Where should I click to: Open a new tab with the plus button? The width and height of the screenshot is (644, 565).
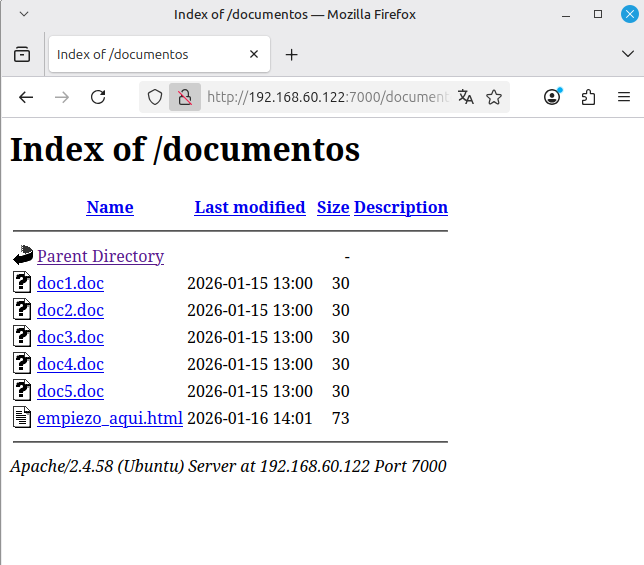[x=291, y=55]
